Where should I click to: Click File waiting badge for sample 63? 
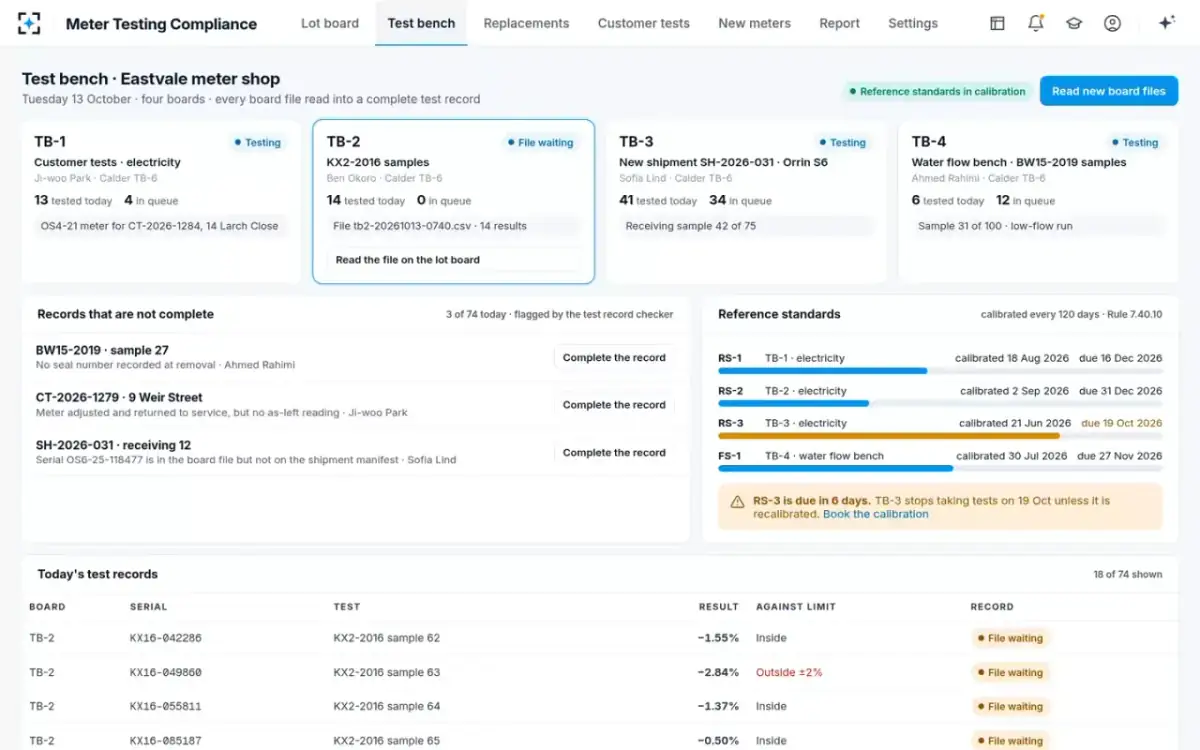(x=1010, y=672)
